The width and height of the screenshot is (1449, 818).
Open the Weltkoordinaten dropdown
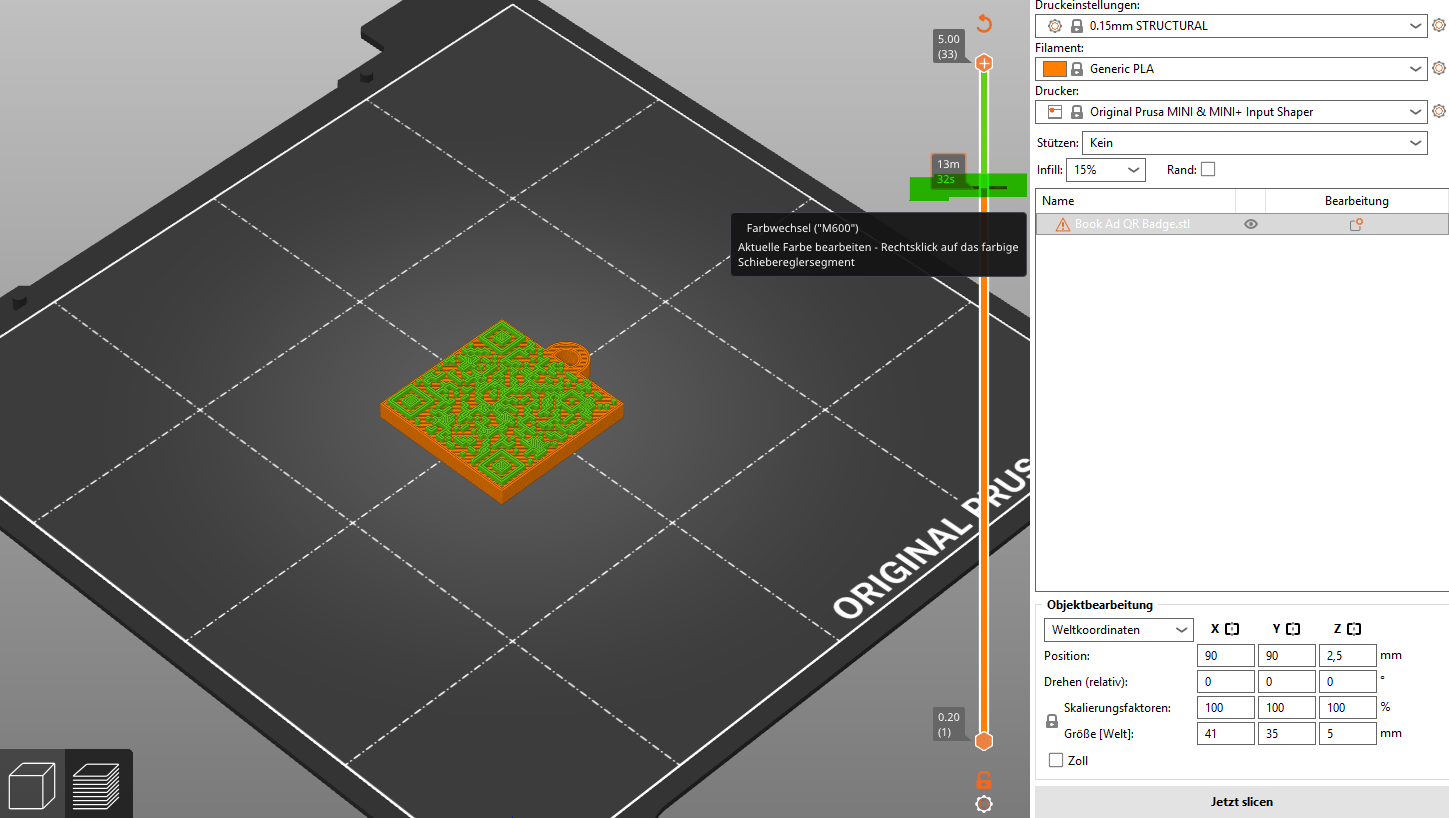pos(1118,630)
